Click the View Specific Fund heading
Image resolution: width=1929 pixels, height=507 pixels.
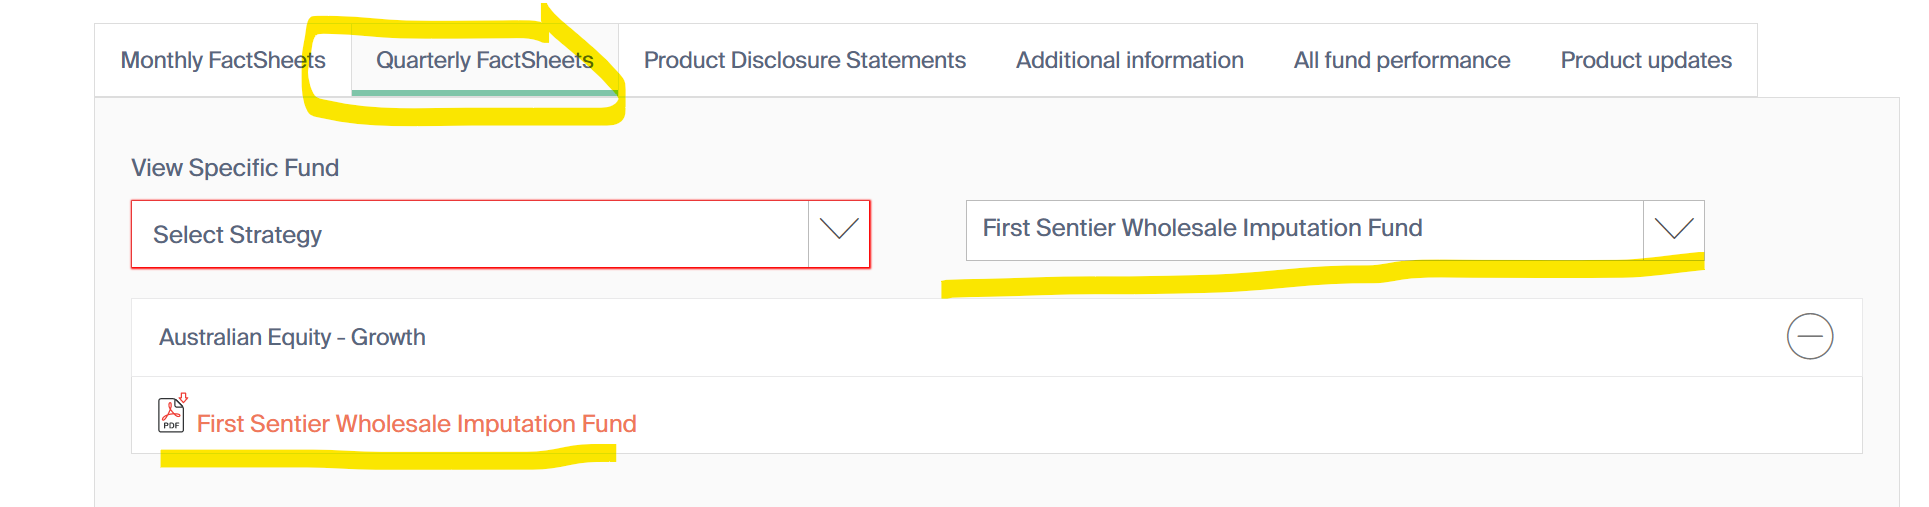235,168
